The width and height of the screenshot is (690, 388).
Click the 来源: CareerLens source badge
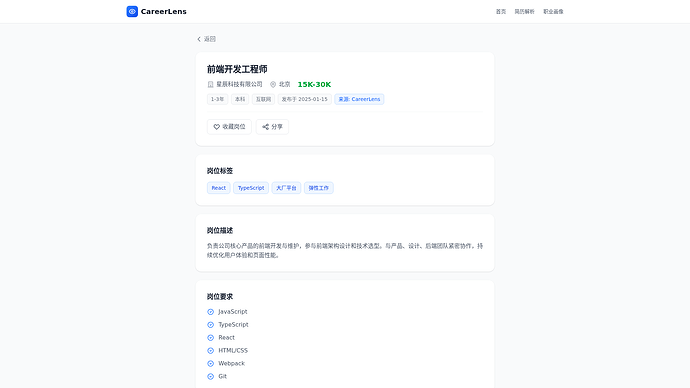tap(359, 99)
